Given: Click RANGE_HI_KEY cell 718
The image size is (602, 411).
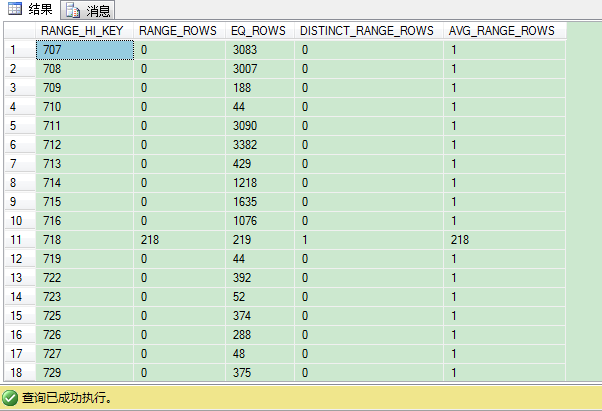Looking at the screenshot, I should click(x=84, y=240).
